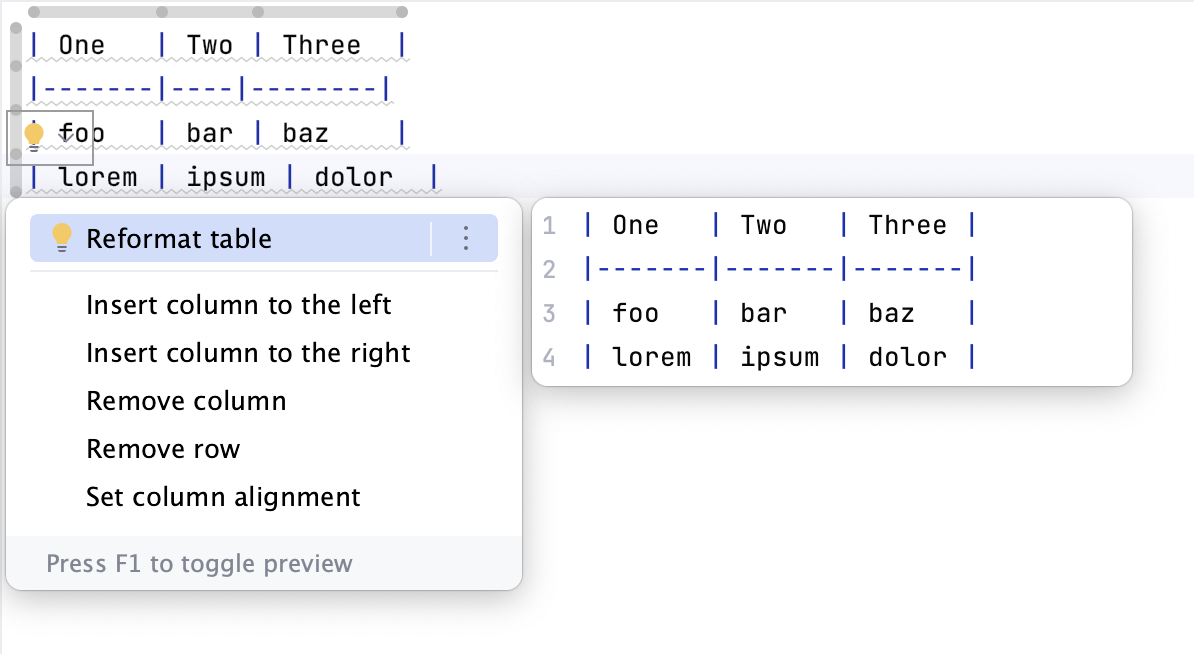Viewport: 1194px width, 654px height.
Task: Choose Reformat table from the popup
Action: (180, 238)
